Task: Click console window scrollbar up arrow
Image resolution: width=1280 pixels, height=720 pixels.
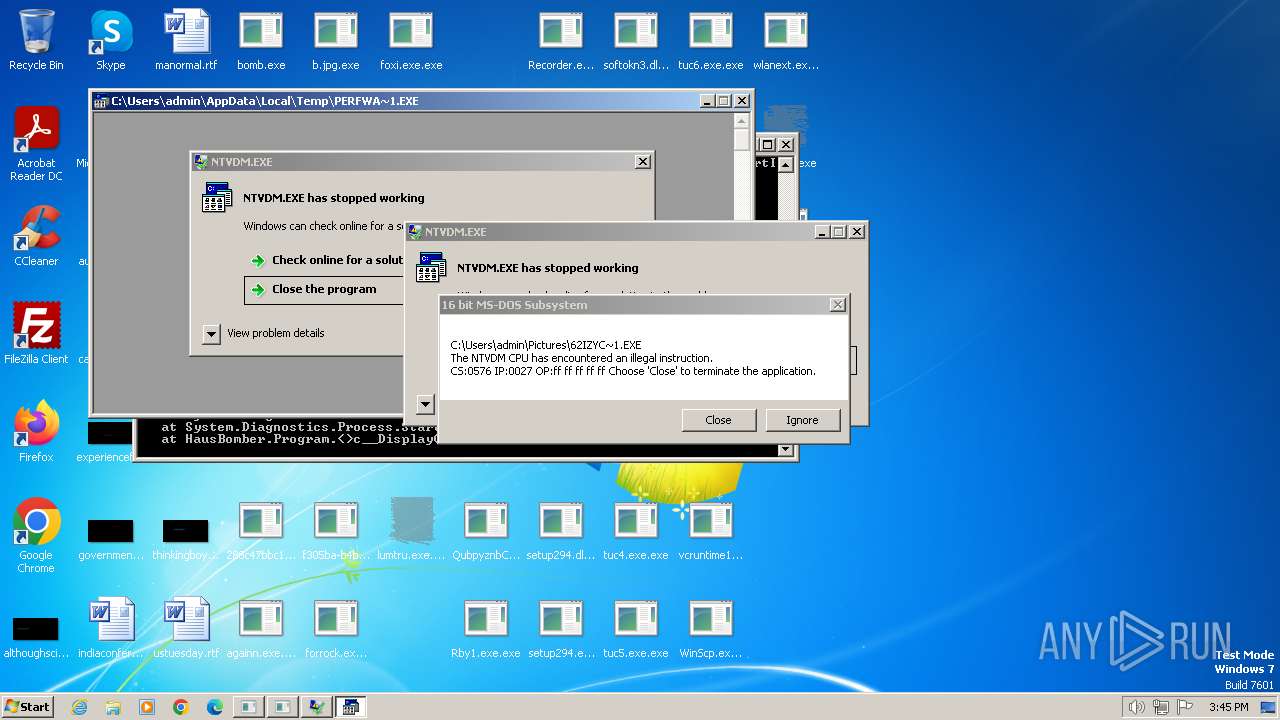Action: click(786, 165)
